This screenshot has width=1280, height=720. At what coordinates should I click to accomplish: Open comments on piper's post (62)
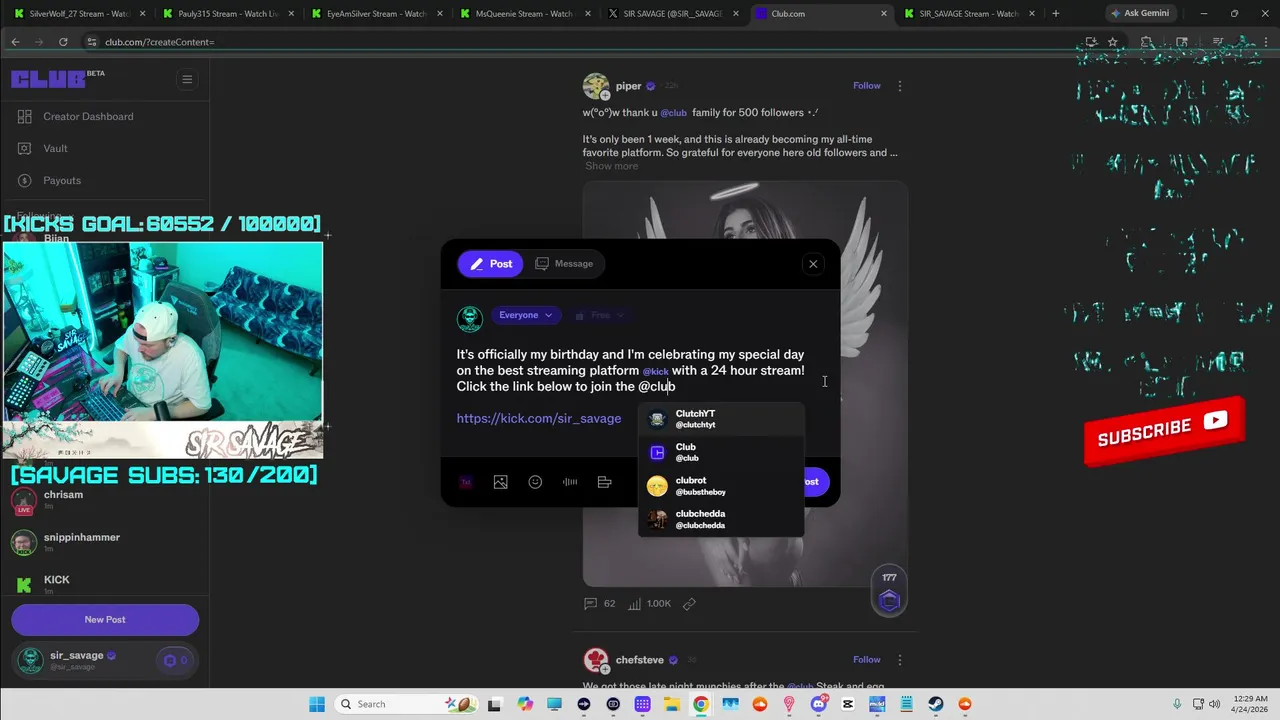click(x=600, y=604)
